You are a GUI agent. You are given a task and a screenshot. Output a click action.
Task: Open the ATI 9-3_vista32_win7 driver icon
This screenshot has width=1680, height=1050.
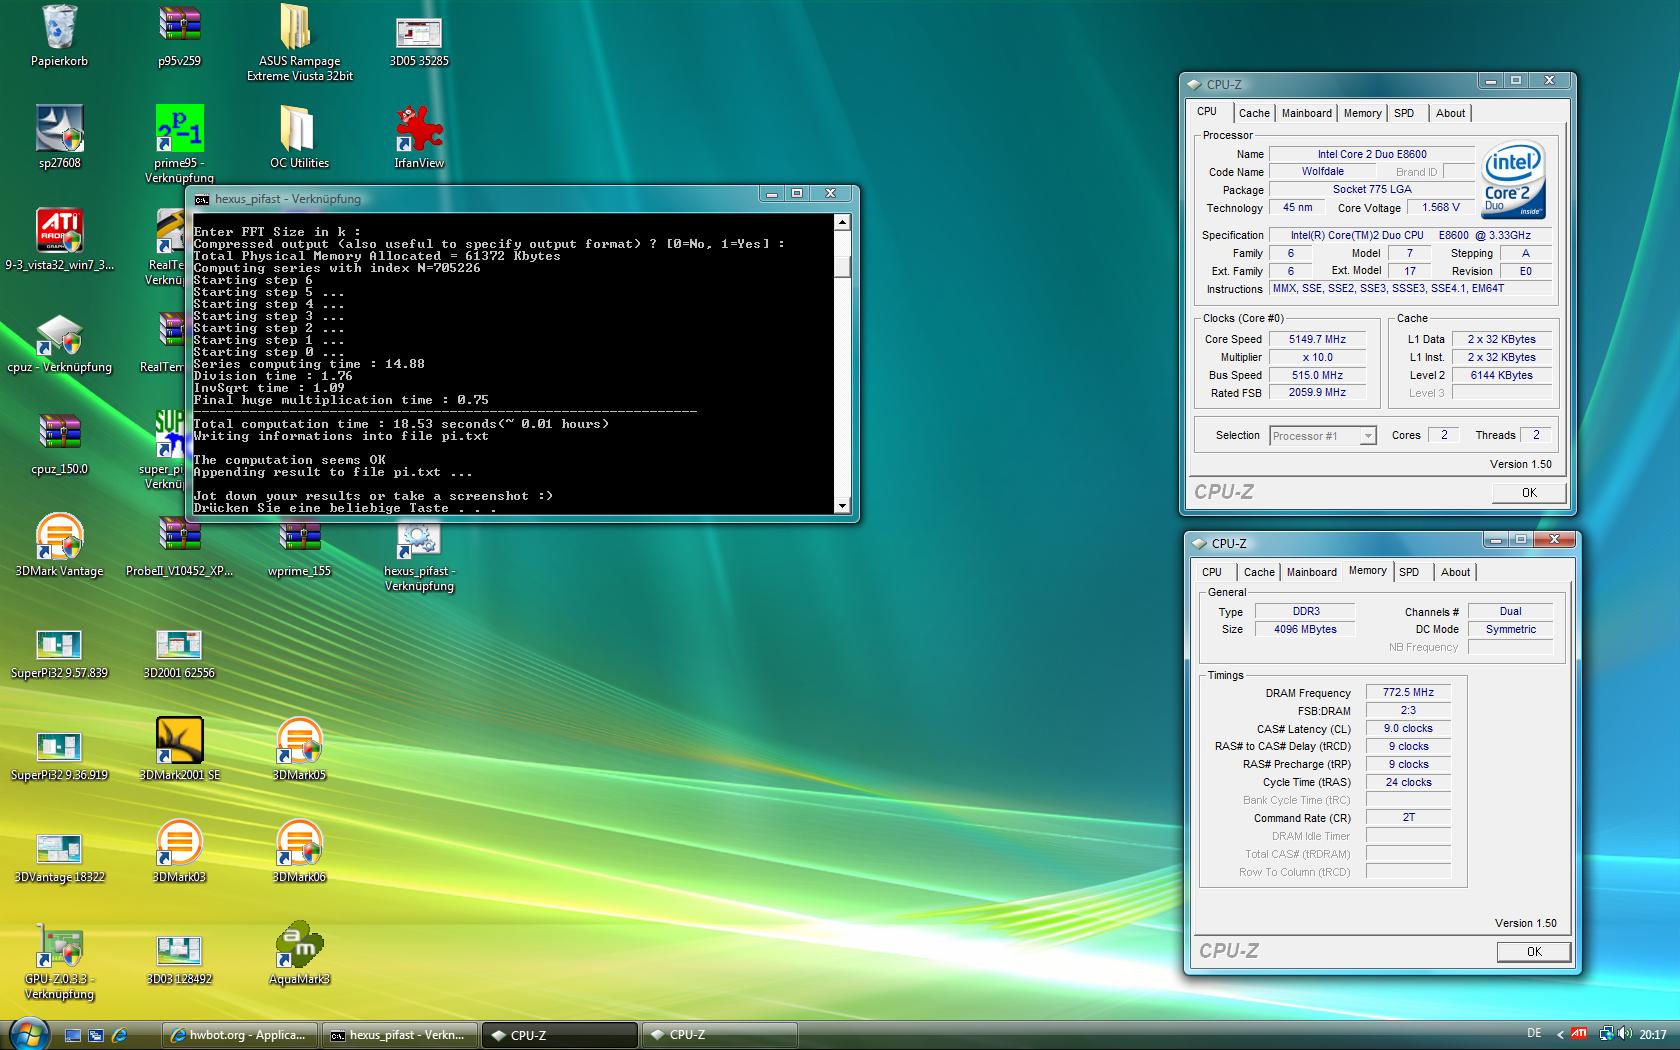pyautogui.click(x=59, y=240)
